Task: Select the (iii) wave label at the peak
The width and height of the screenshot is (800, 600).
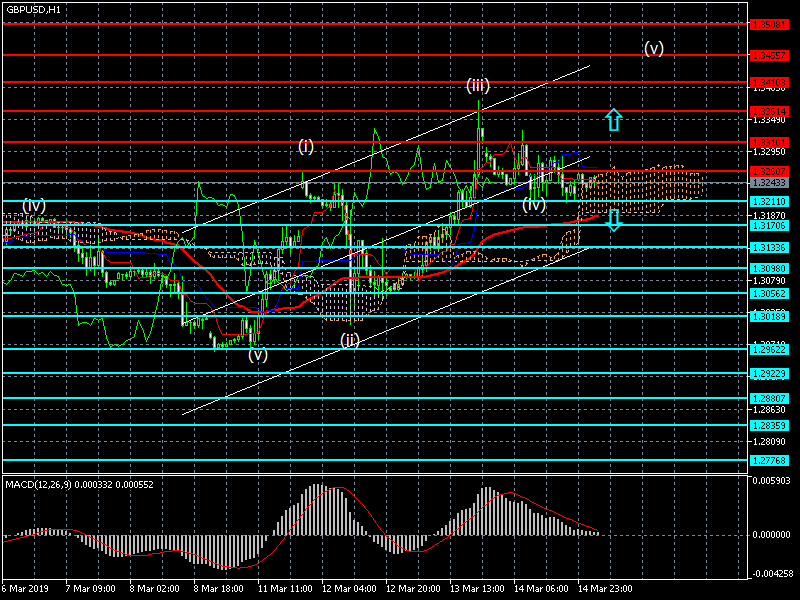Action: 478,86
